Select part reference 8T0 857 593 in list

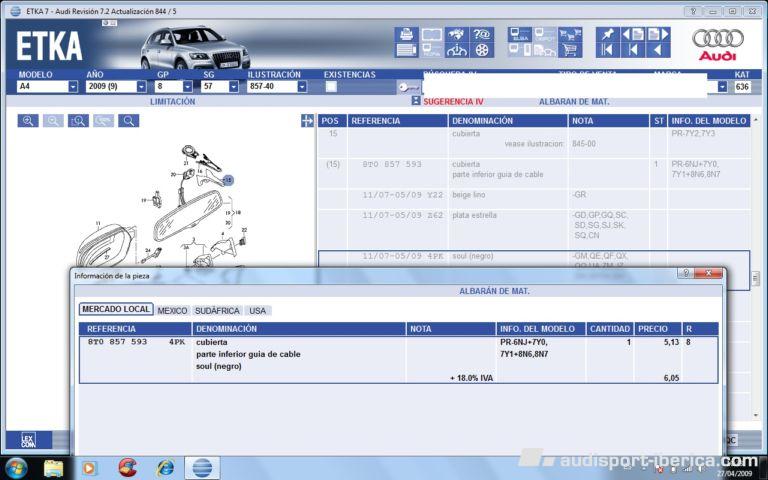[392, 164]
